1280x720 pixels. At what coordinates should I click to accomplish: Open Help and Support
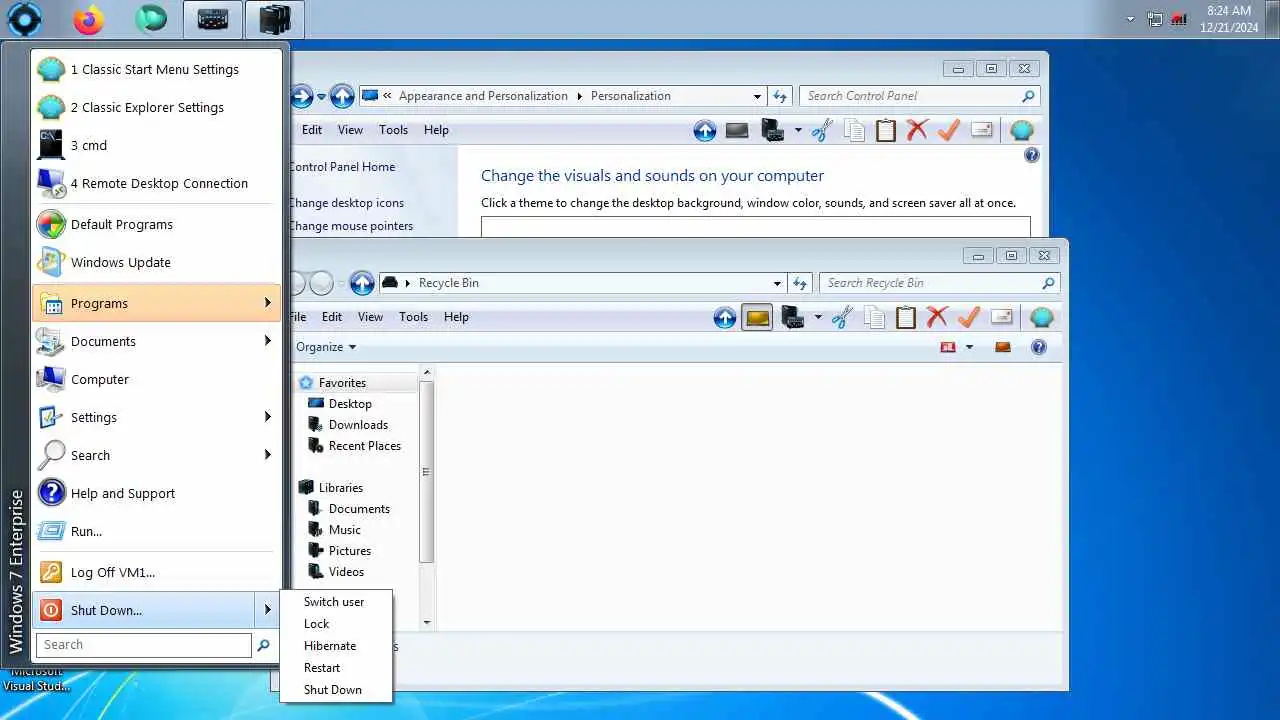click(157, 493)
